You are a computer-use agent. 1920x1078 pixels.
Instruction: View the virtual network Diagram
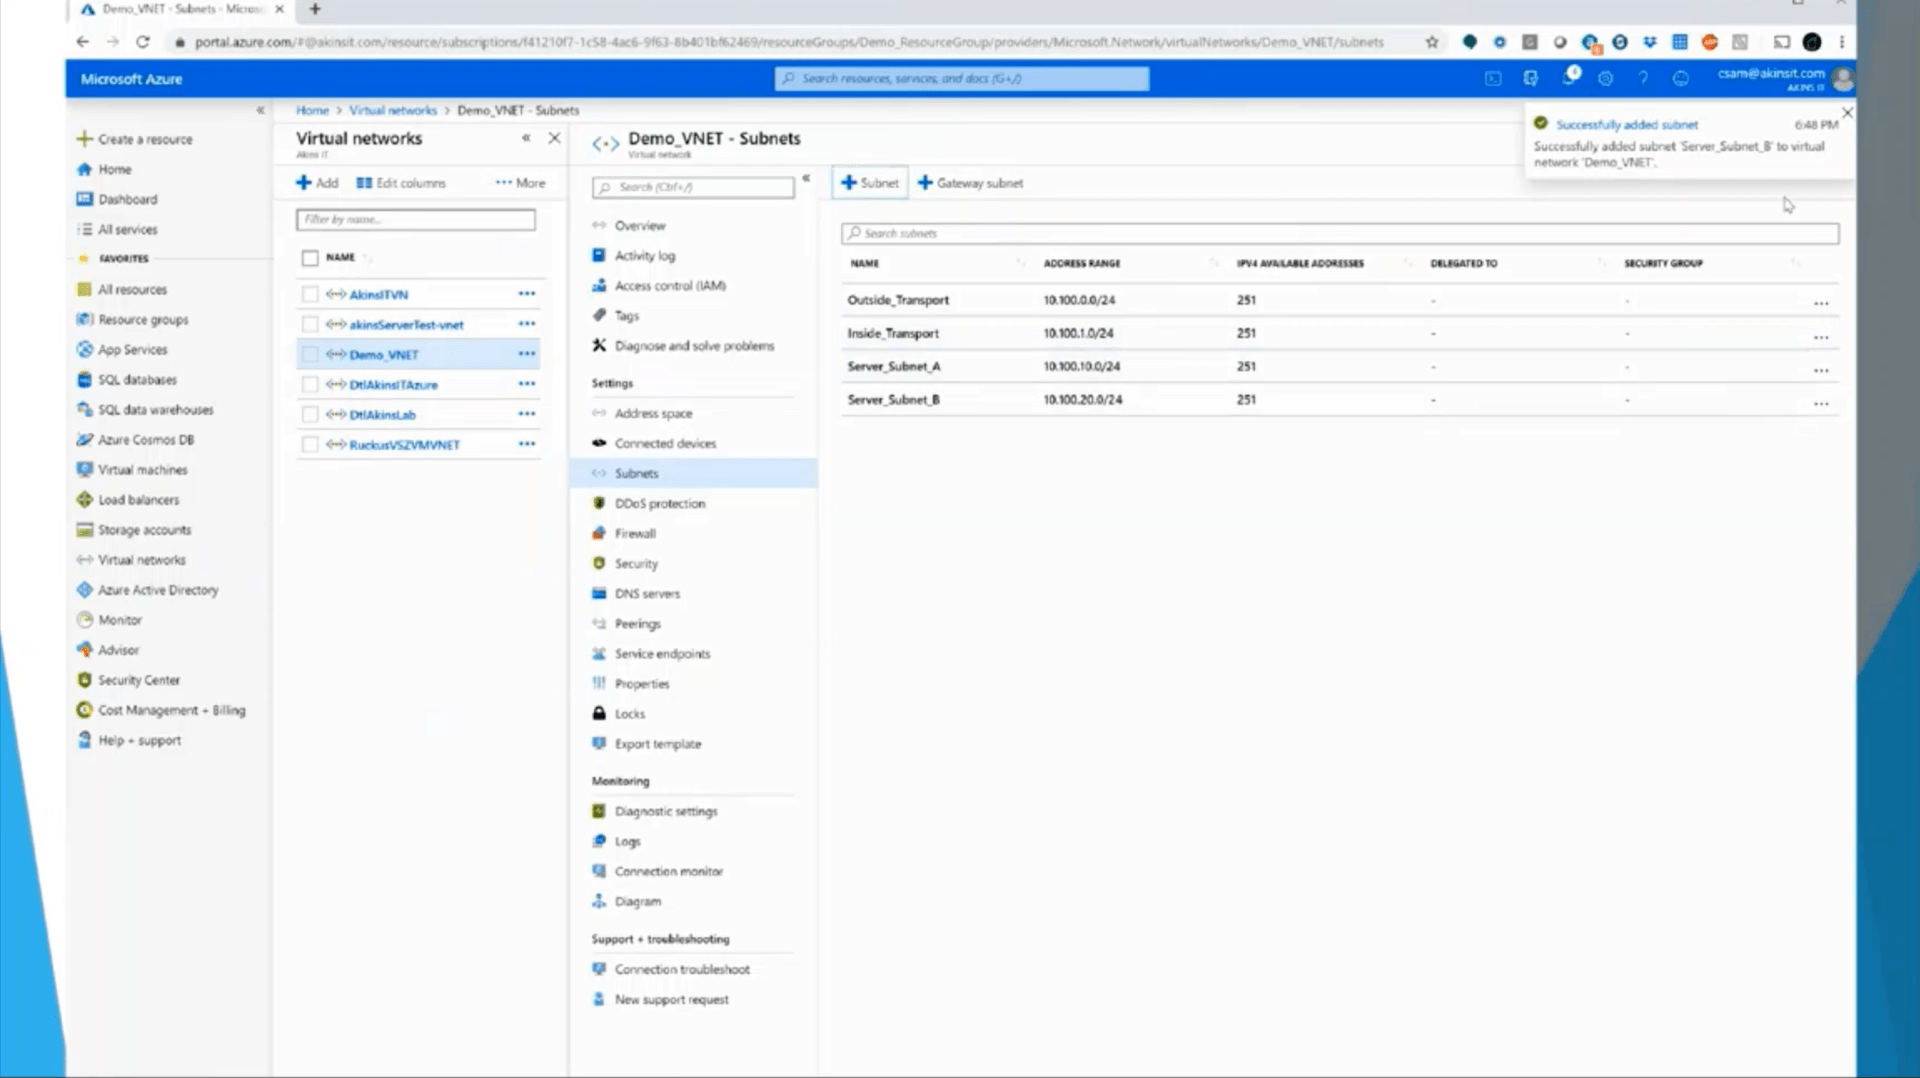click(x=637, y=901)
